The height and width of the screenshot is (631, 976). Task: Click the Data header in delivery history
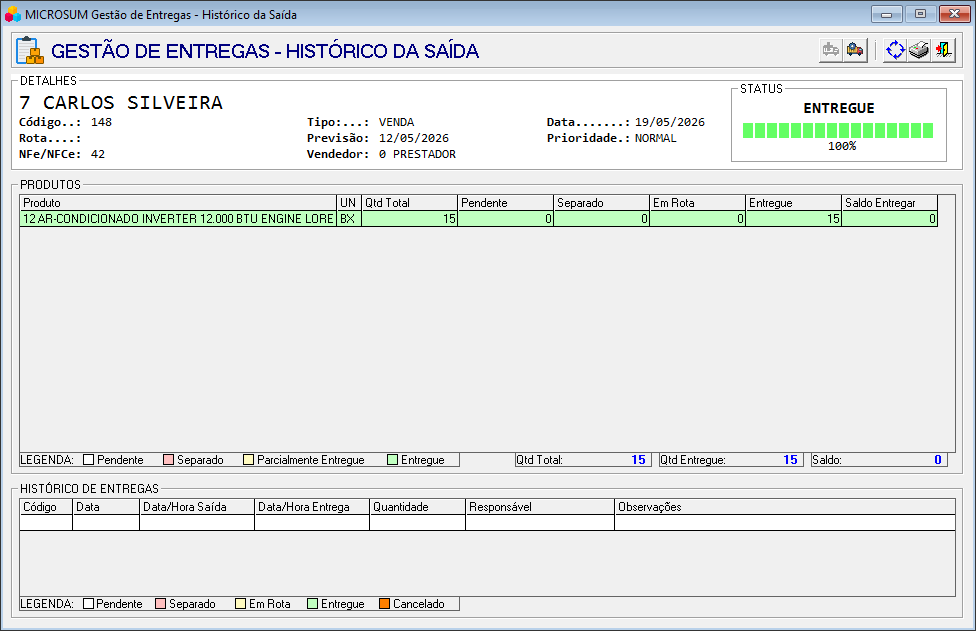click(x=106, y=507)
